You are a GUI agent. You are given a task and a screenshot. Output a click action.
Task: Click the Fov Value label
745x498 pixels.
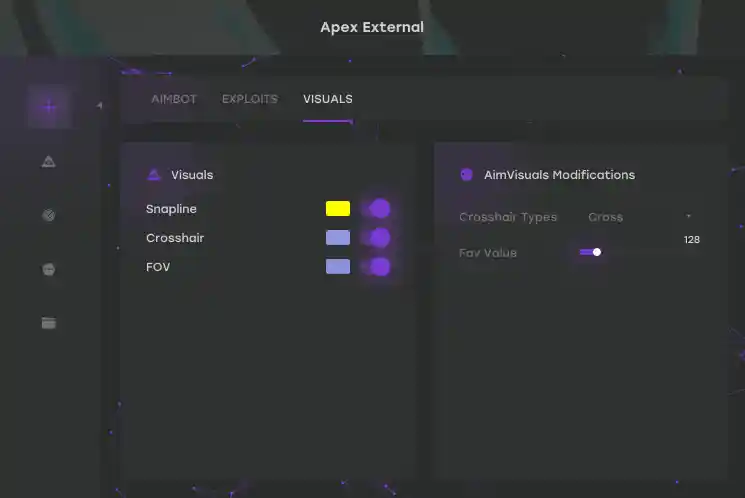coord(487,253)
